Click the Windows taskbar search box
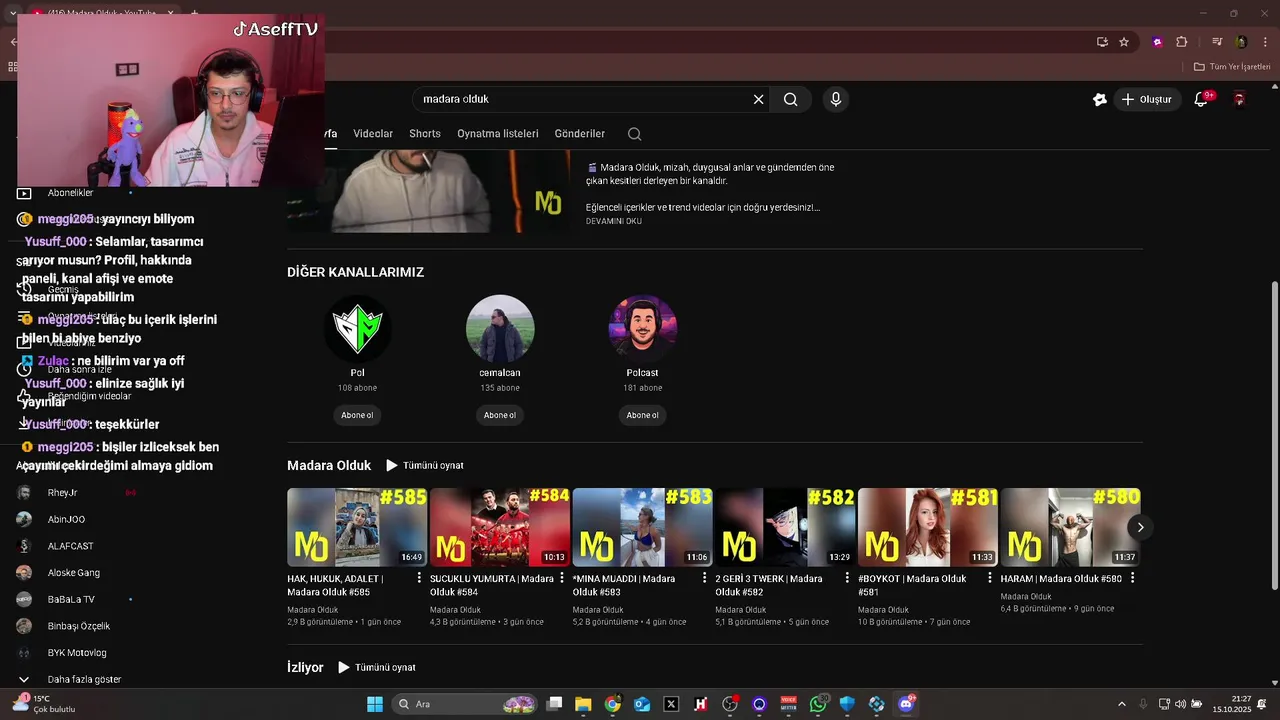 pos(462,704)
